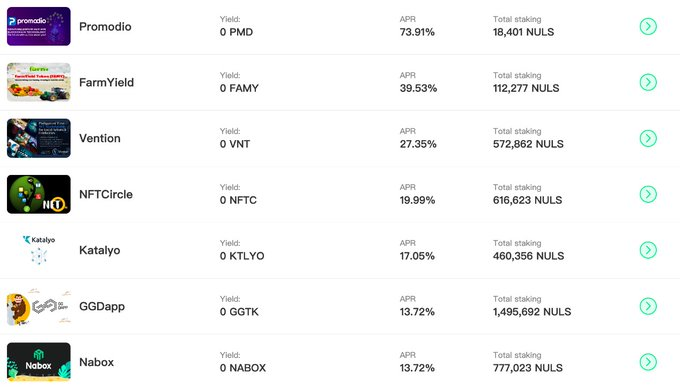Select the FarmYield banner thumbnail
This screenshot has height=387, width=680.
[39, 82]
